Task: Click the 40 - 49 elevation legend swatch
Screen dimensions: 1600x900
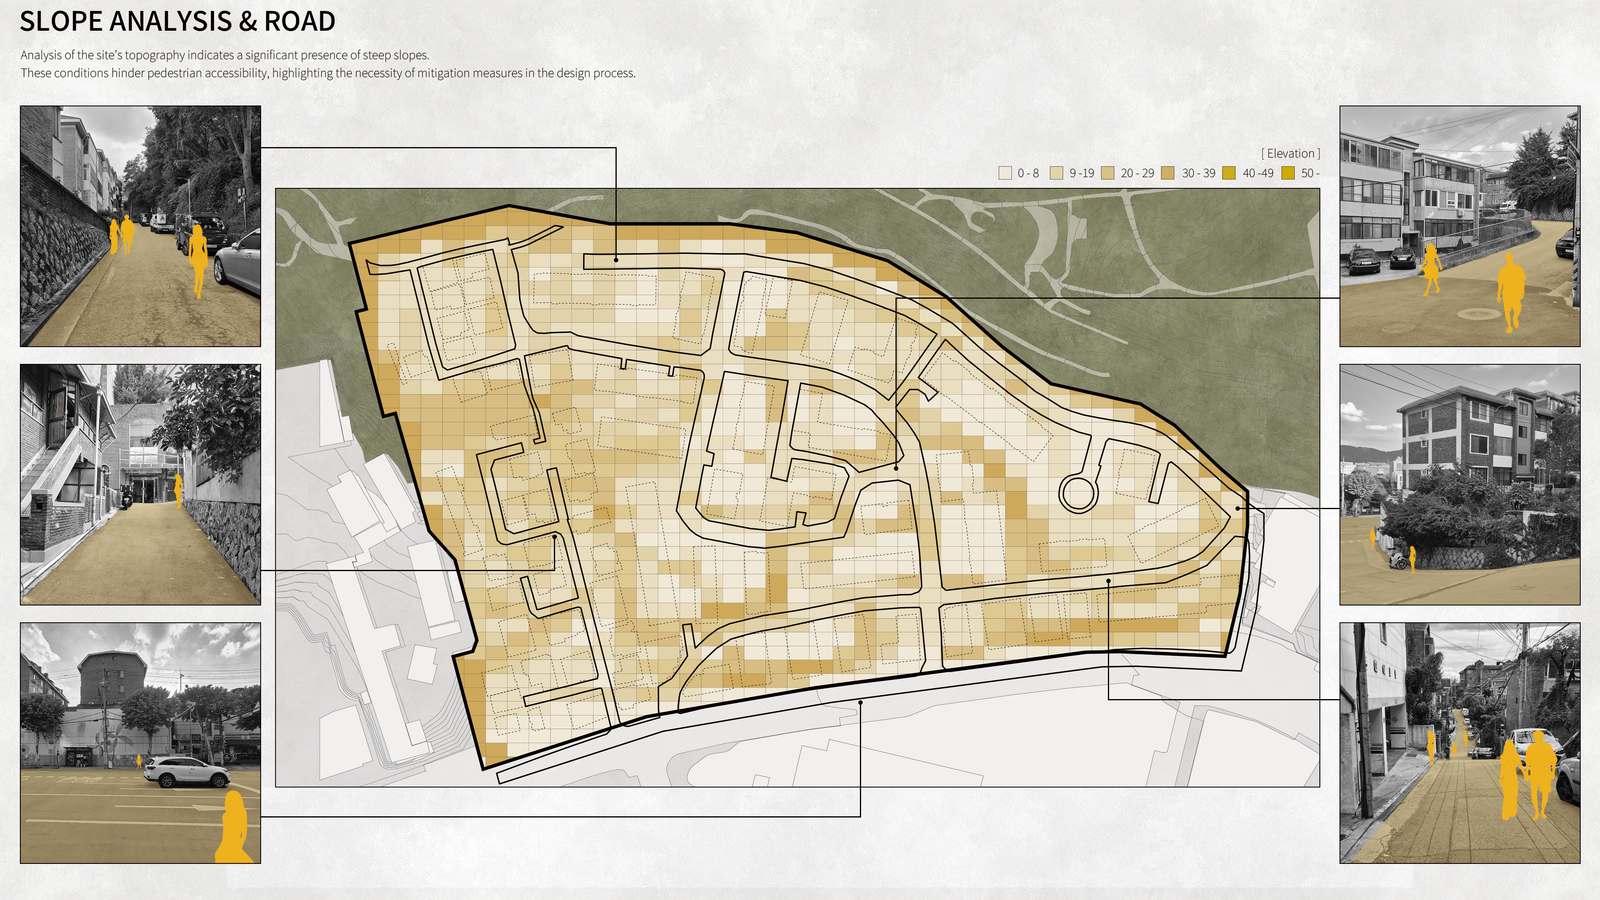Action: click(1229, 173)
